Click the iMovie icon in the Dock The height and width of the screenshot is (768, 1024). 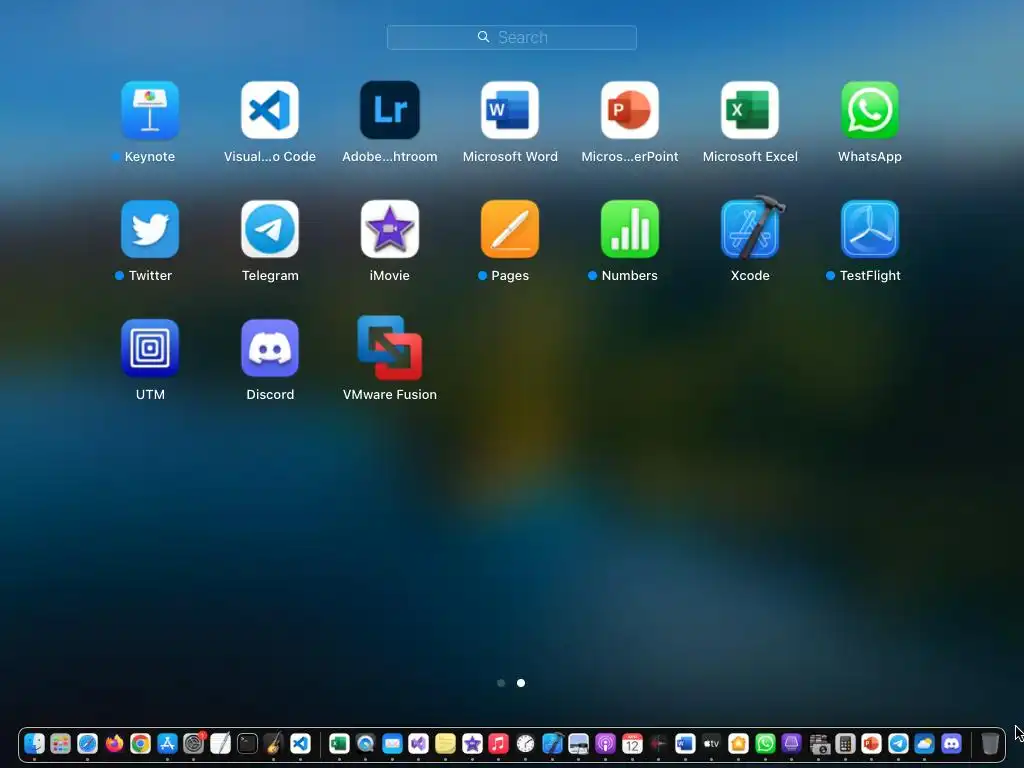[x=472, y=743]
